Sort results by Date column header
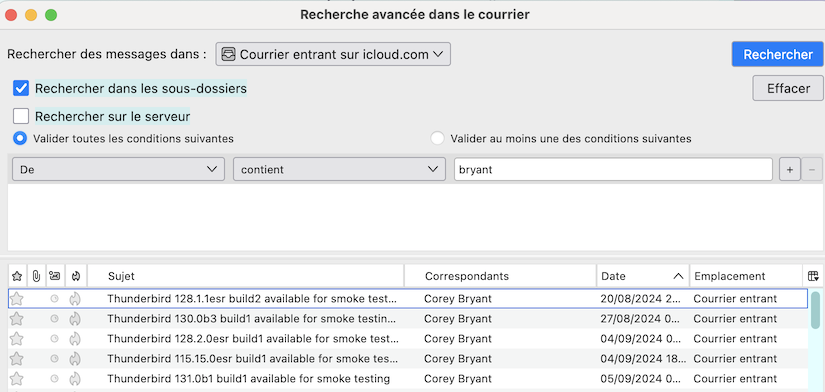 click(x=643, y=276)
